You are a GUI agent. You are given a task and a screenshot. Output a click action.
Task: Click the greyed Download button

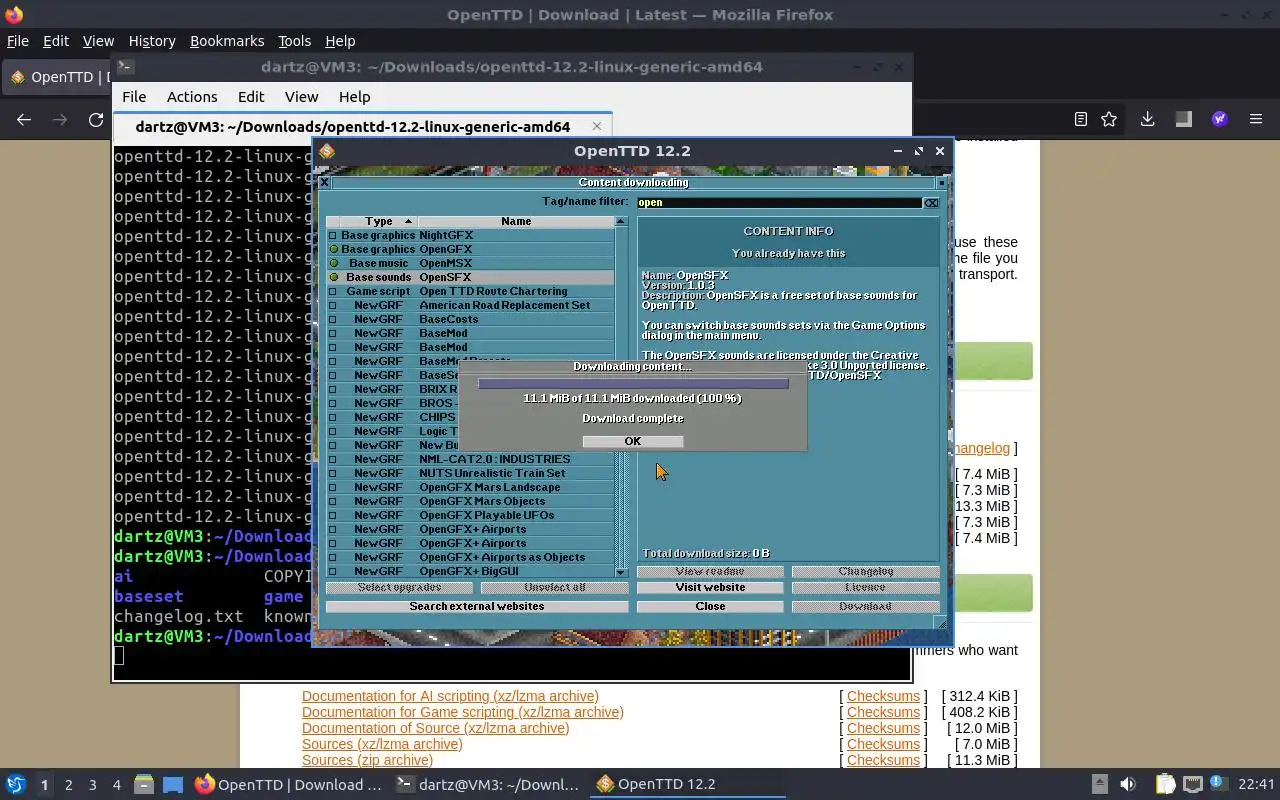tap(866, 606)
